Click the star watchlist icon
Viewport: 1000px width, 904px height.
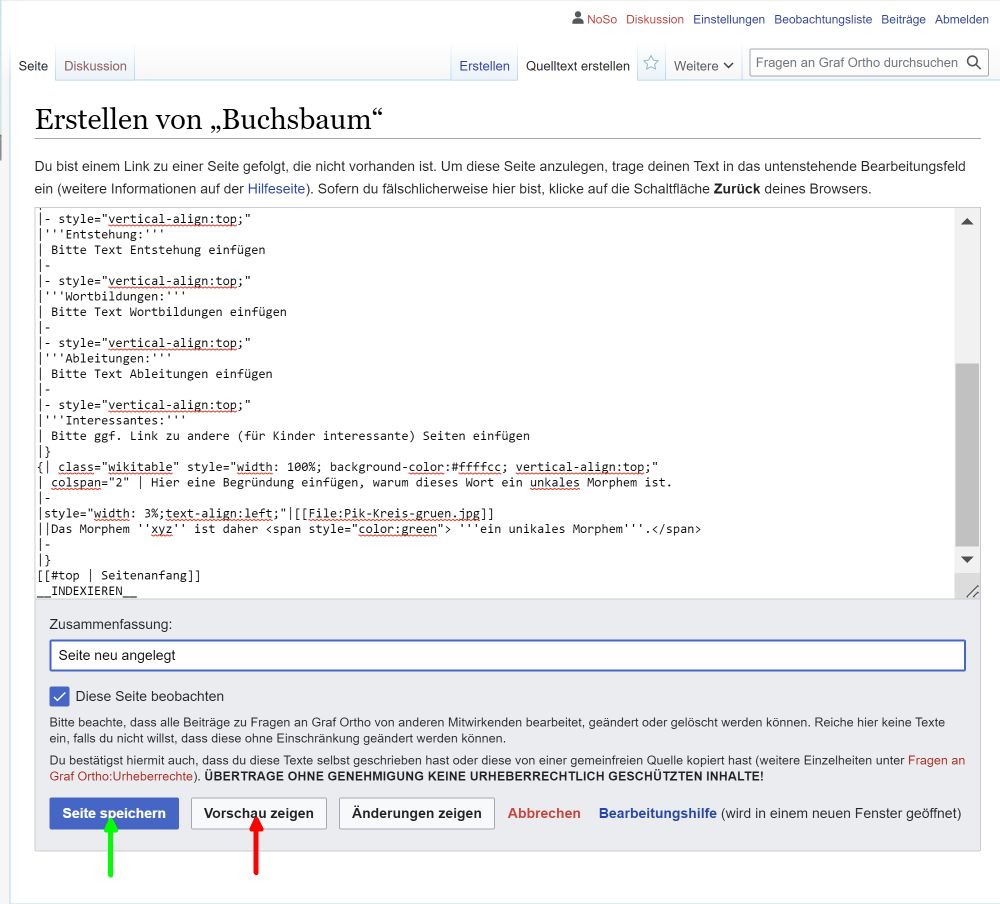point(651,64)
